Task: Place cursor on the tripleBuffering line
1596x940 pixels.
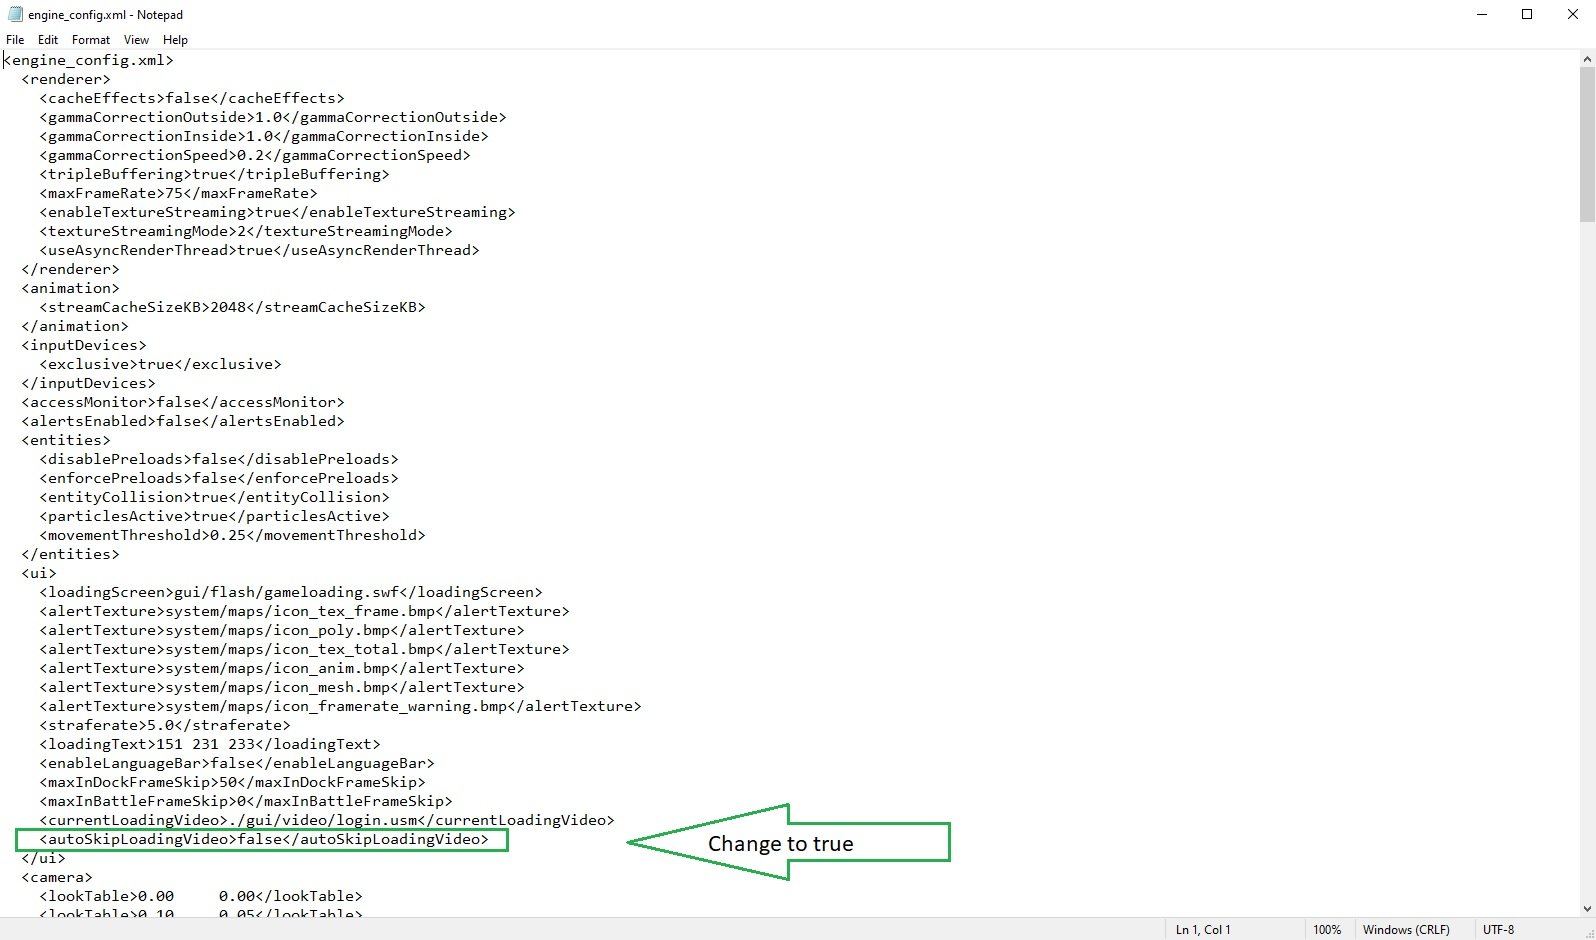Action: [x=214, y=174]
